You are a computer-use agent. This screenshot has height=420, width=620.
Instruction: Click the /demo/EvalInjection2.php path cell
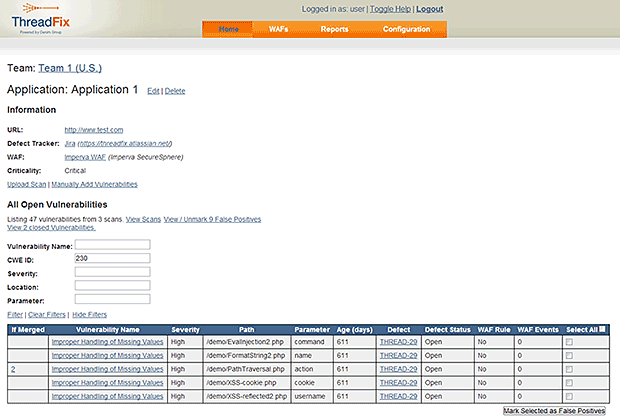(245, 342)
